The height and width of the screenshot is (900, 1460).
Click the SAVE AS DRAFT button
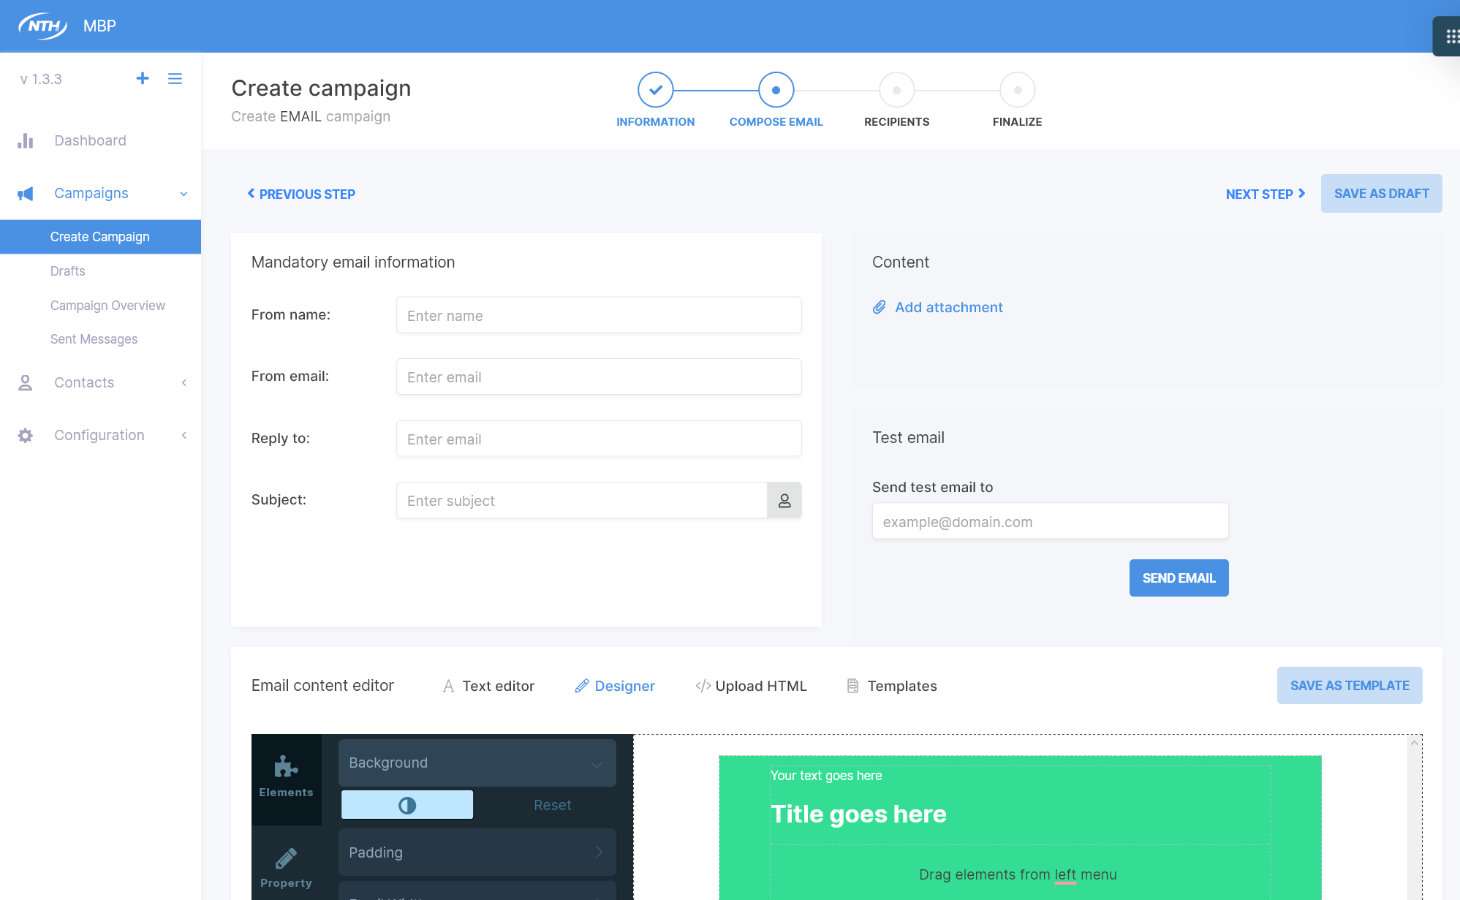[1381, 193]
